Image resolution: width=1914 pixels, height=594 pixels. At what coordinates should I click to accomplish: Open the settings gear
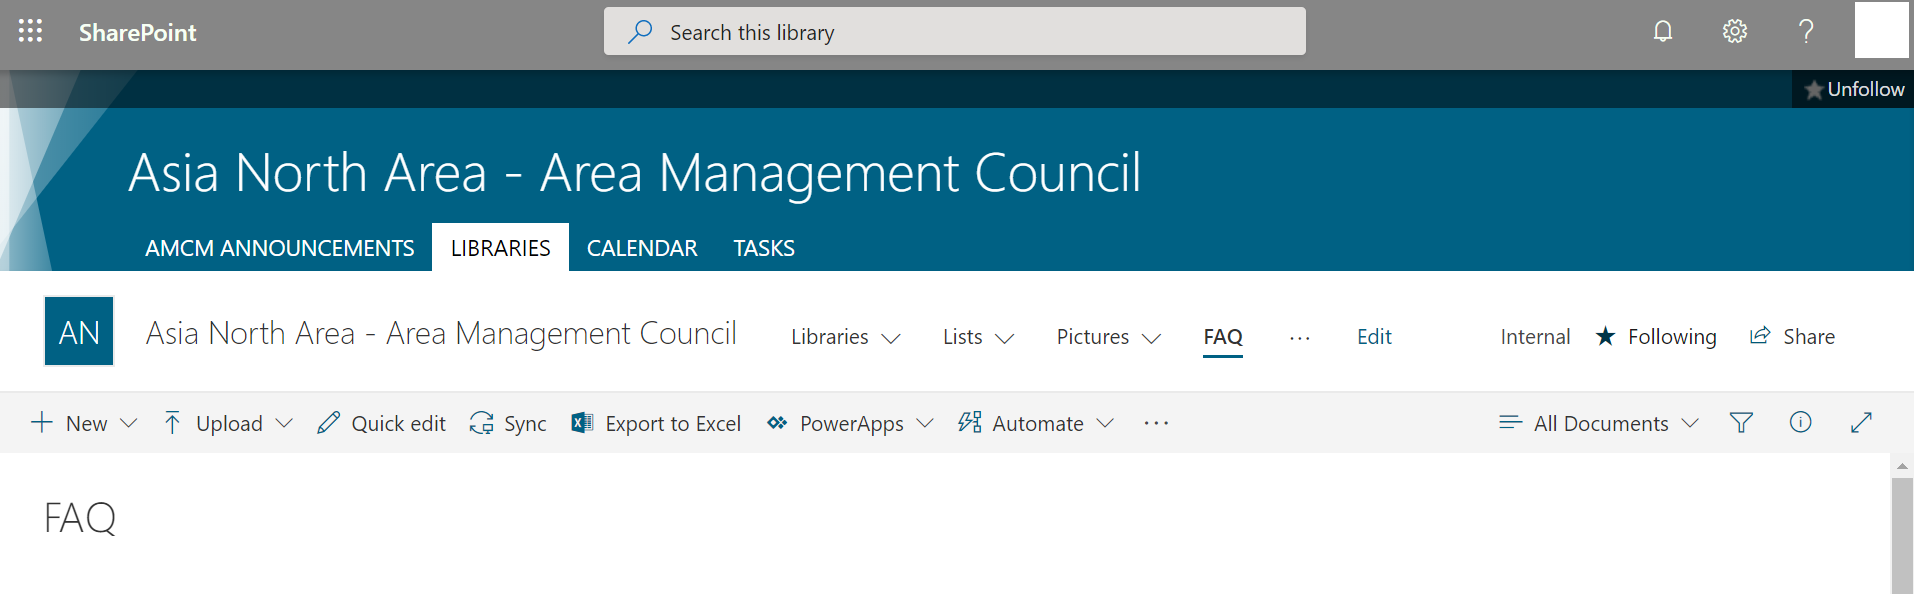tap(1734, 32)
